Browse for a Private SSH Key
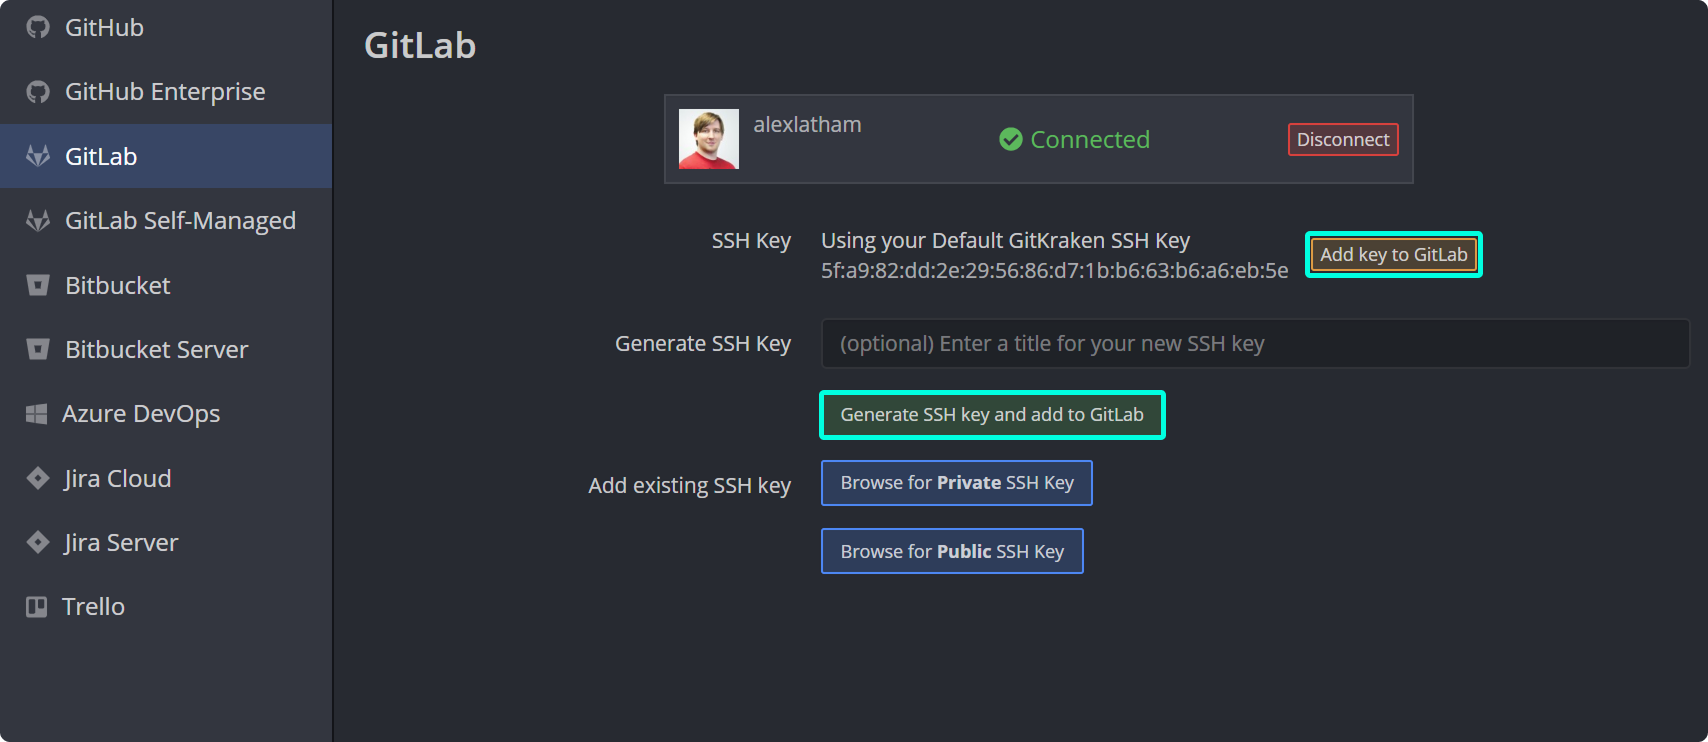 956,482
